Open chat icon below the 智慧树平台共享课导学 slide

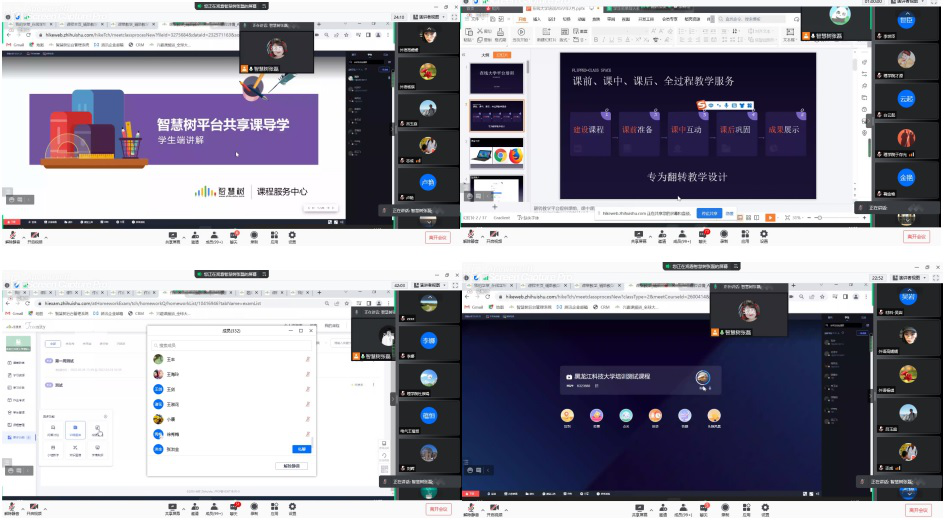234,237
